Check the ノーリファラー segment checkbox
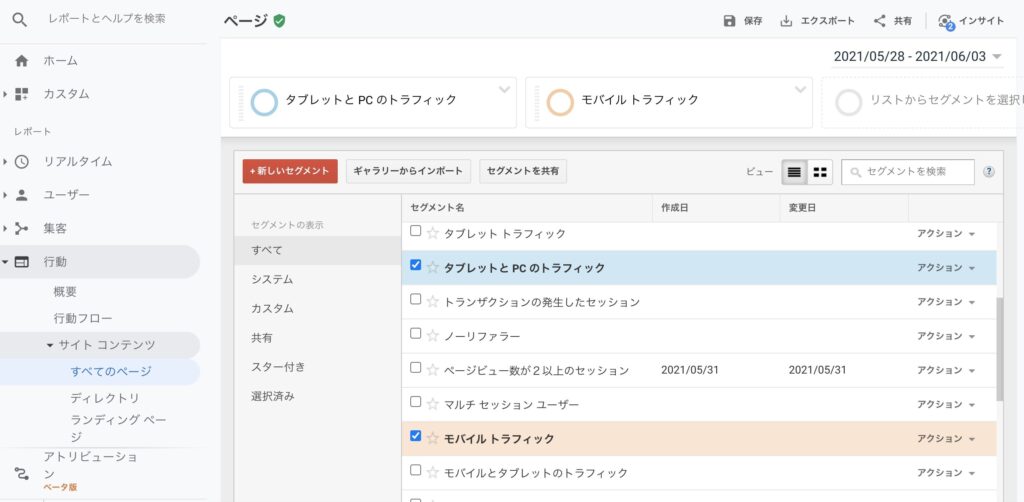Image resolution: width=1024 pixels, height=502 pixels. pos(415,333)
